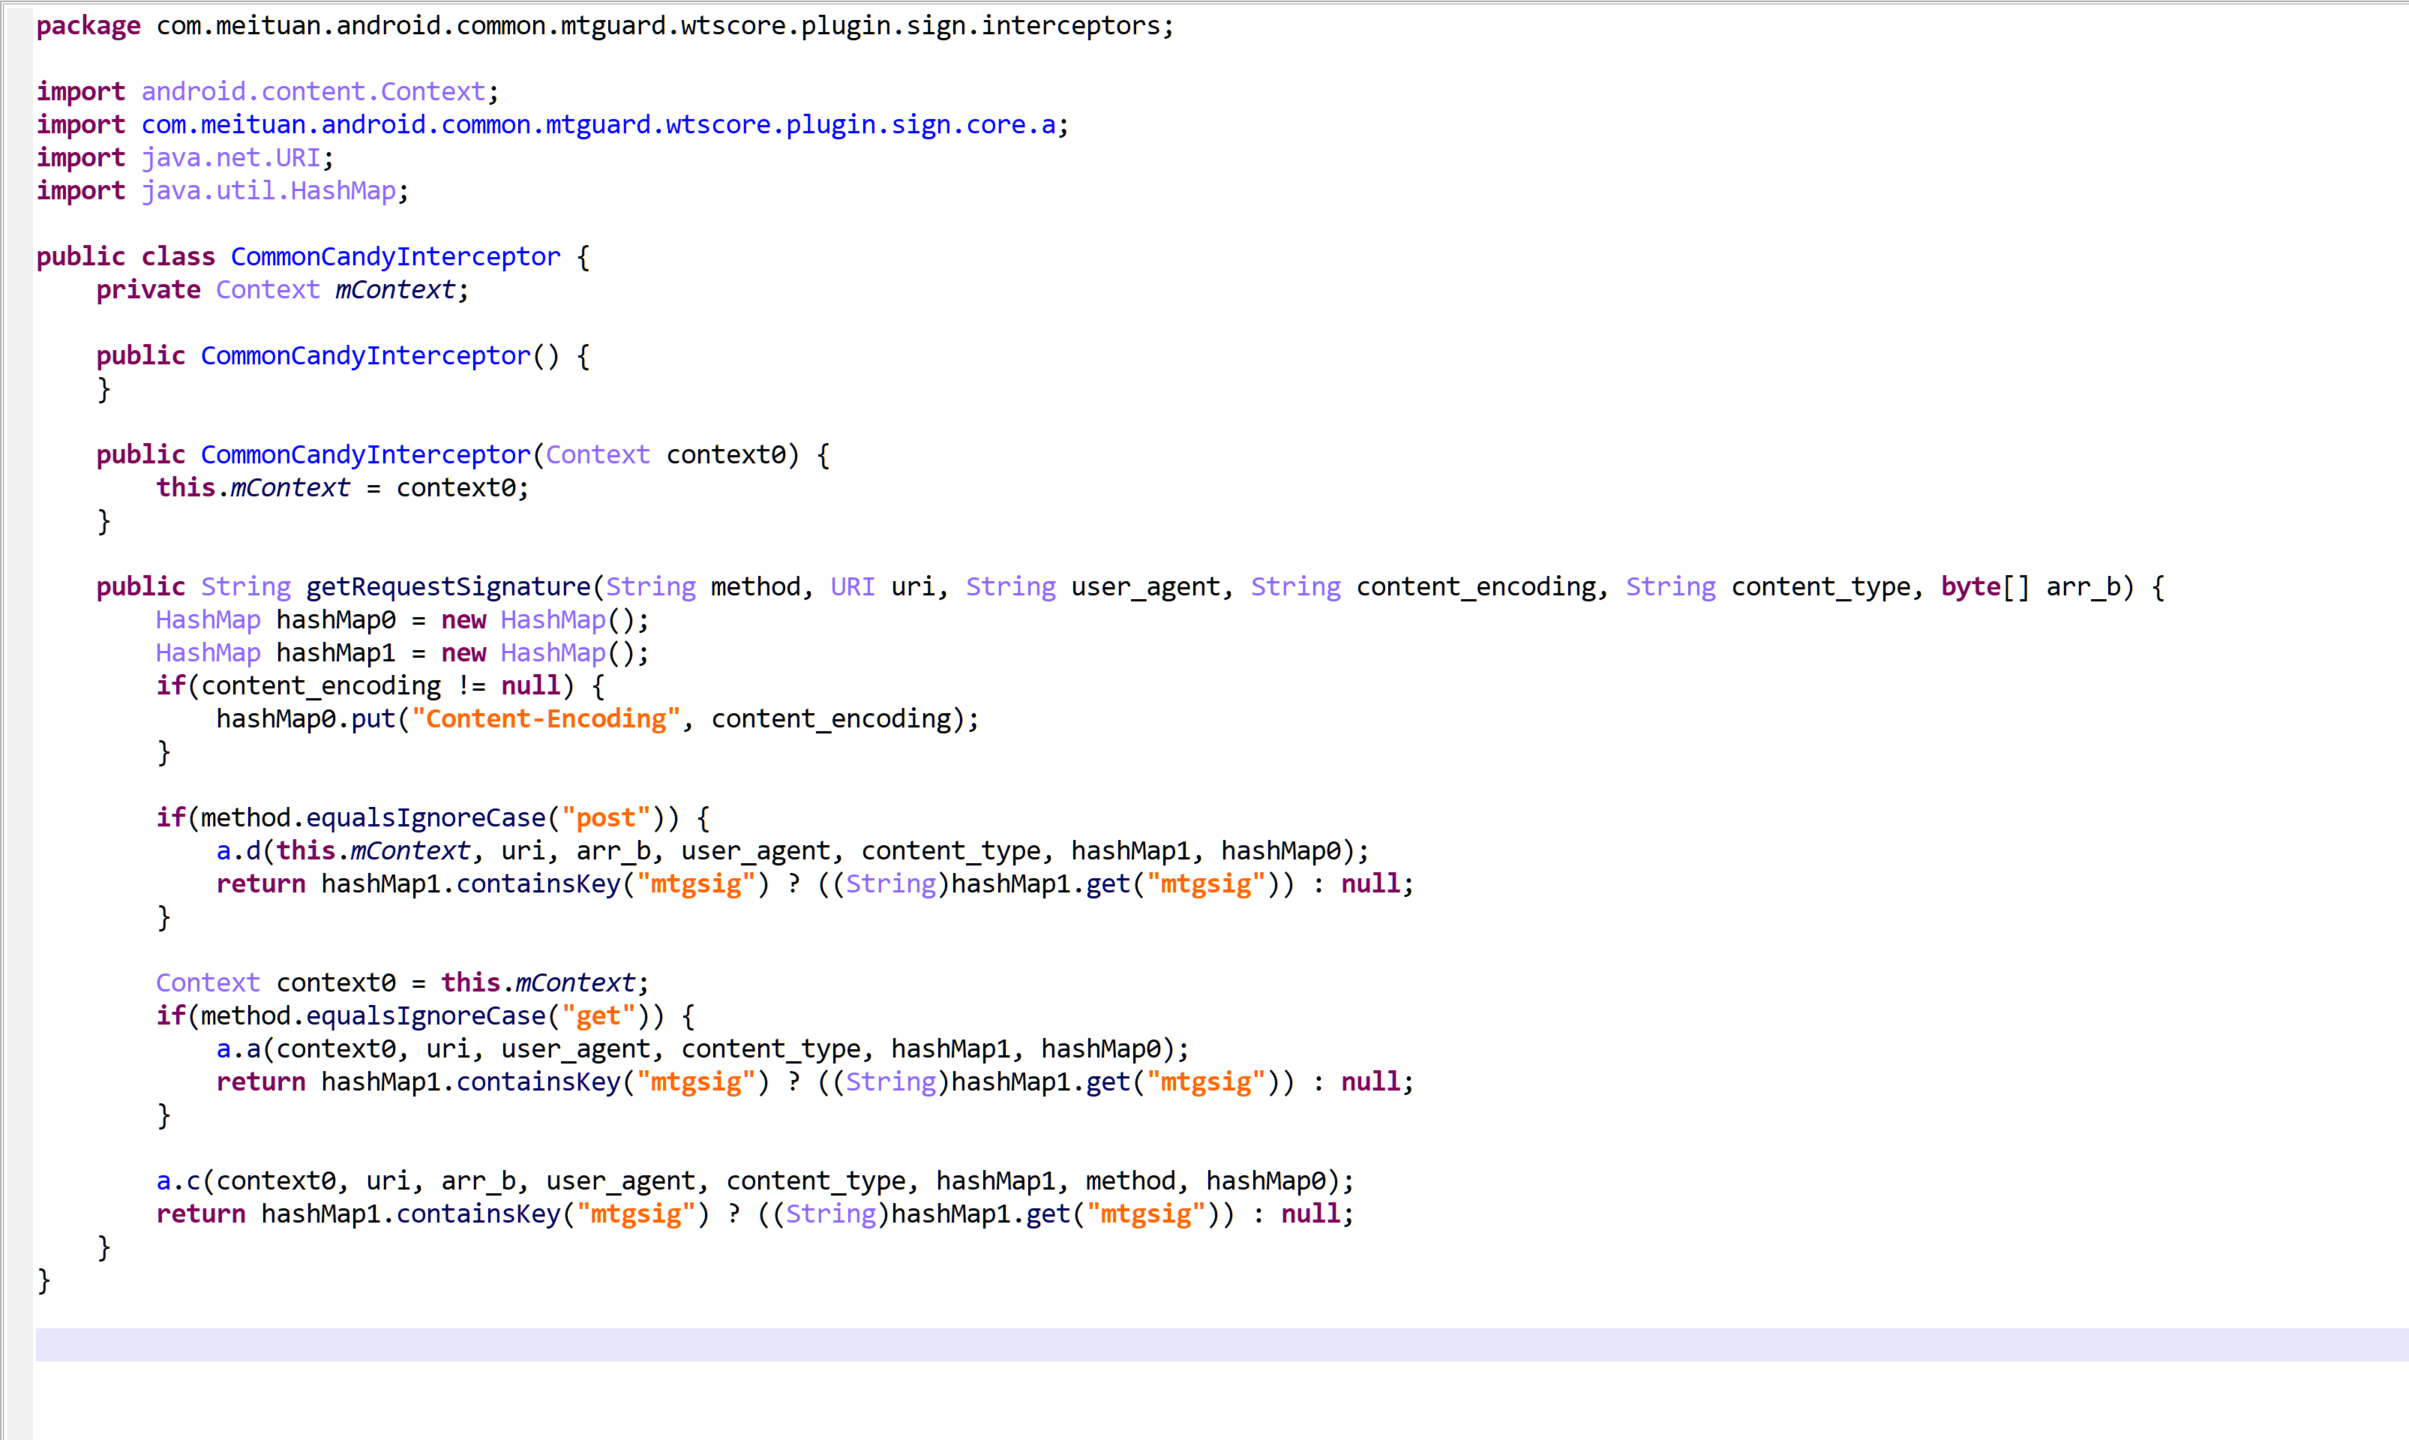Image resolution: width=2409 pixels, height=1440 pixels.
Task: Click the java.net.URI import
Action: [230, 158]
